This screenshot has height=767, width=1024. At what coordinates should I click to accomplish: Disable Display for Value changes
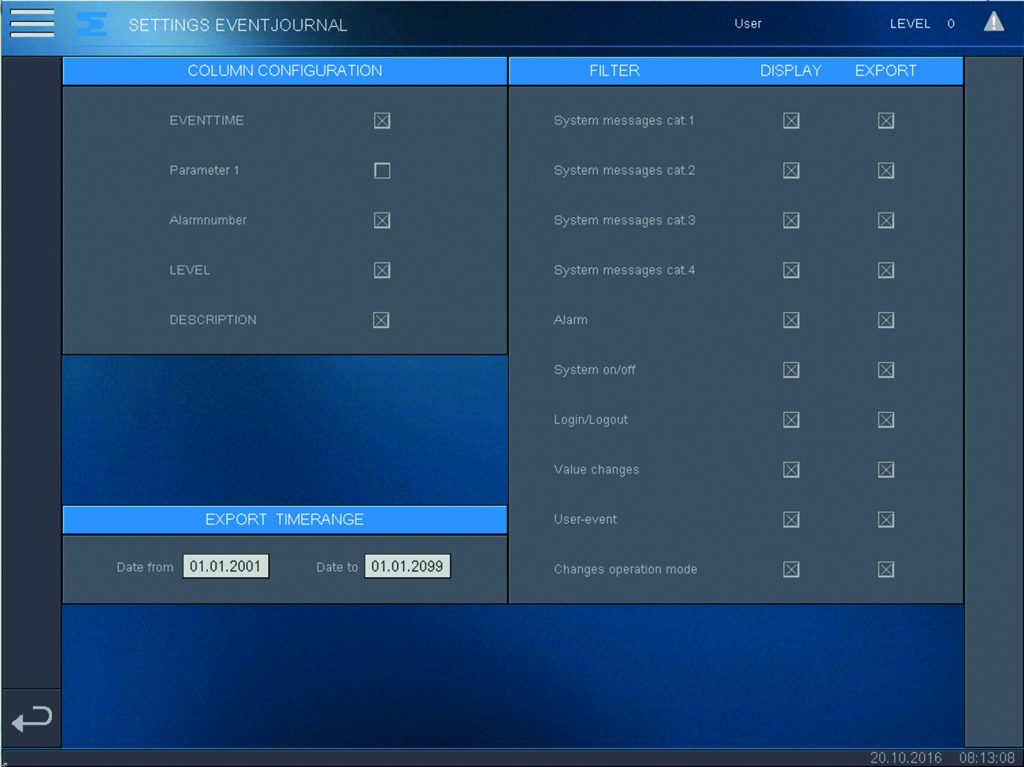click(x=791, y=470)
